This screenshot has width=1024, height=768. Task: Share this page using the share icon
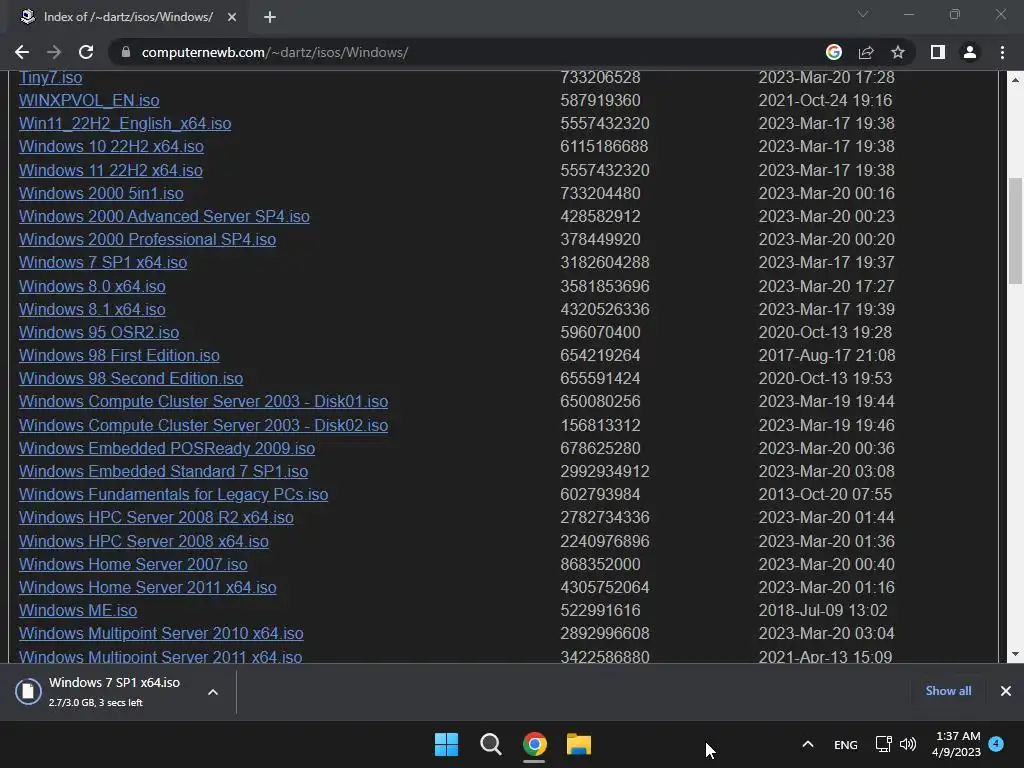866,52
